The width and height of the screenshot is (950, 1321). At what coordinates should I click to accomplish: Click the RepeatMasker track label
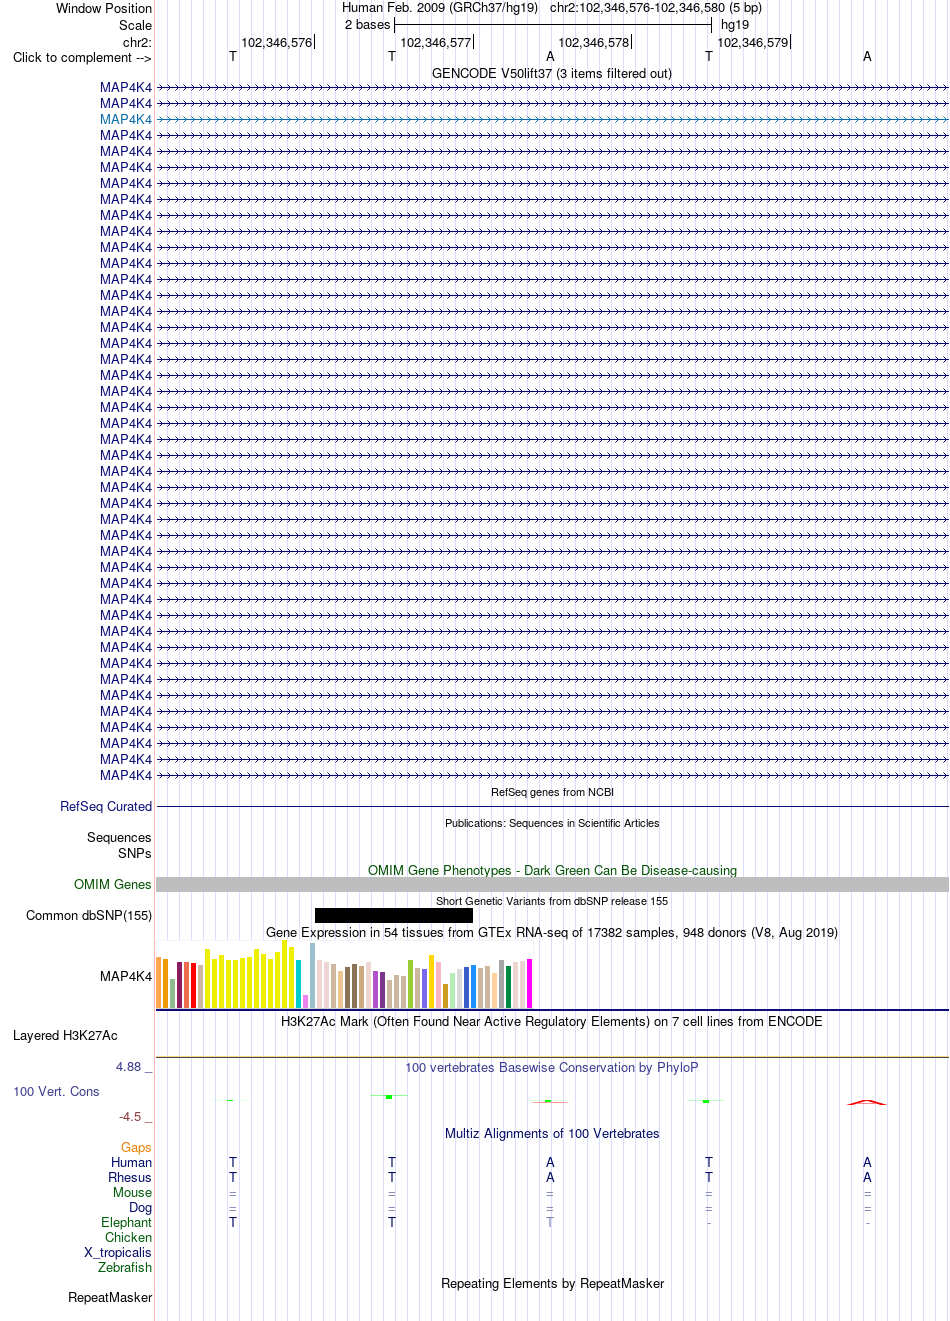pos(110,1297)
